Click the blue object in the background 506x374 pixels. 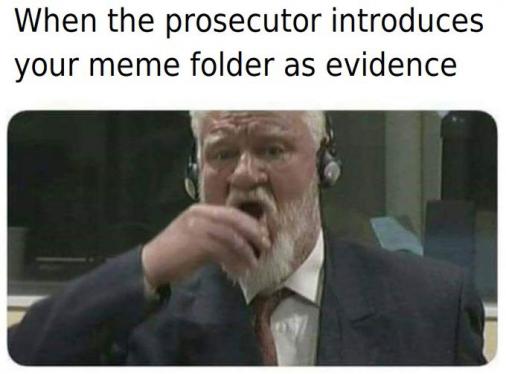pos(397,235)
